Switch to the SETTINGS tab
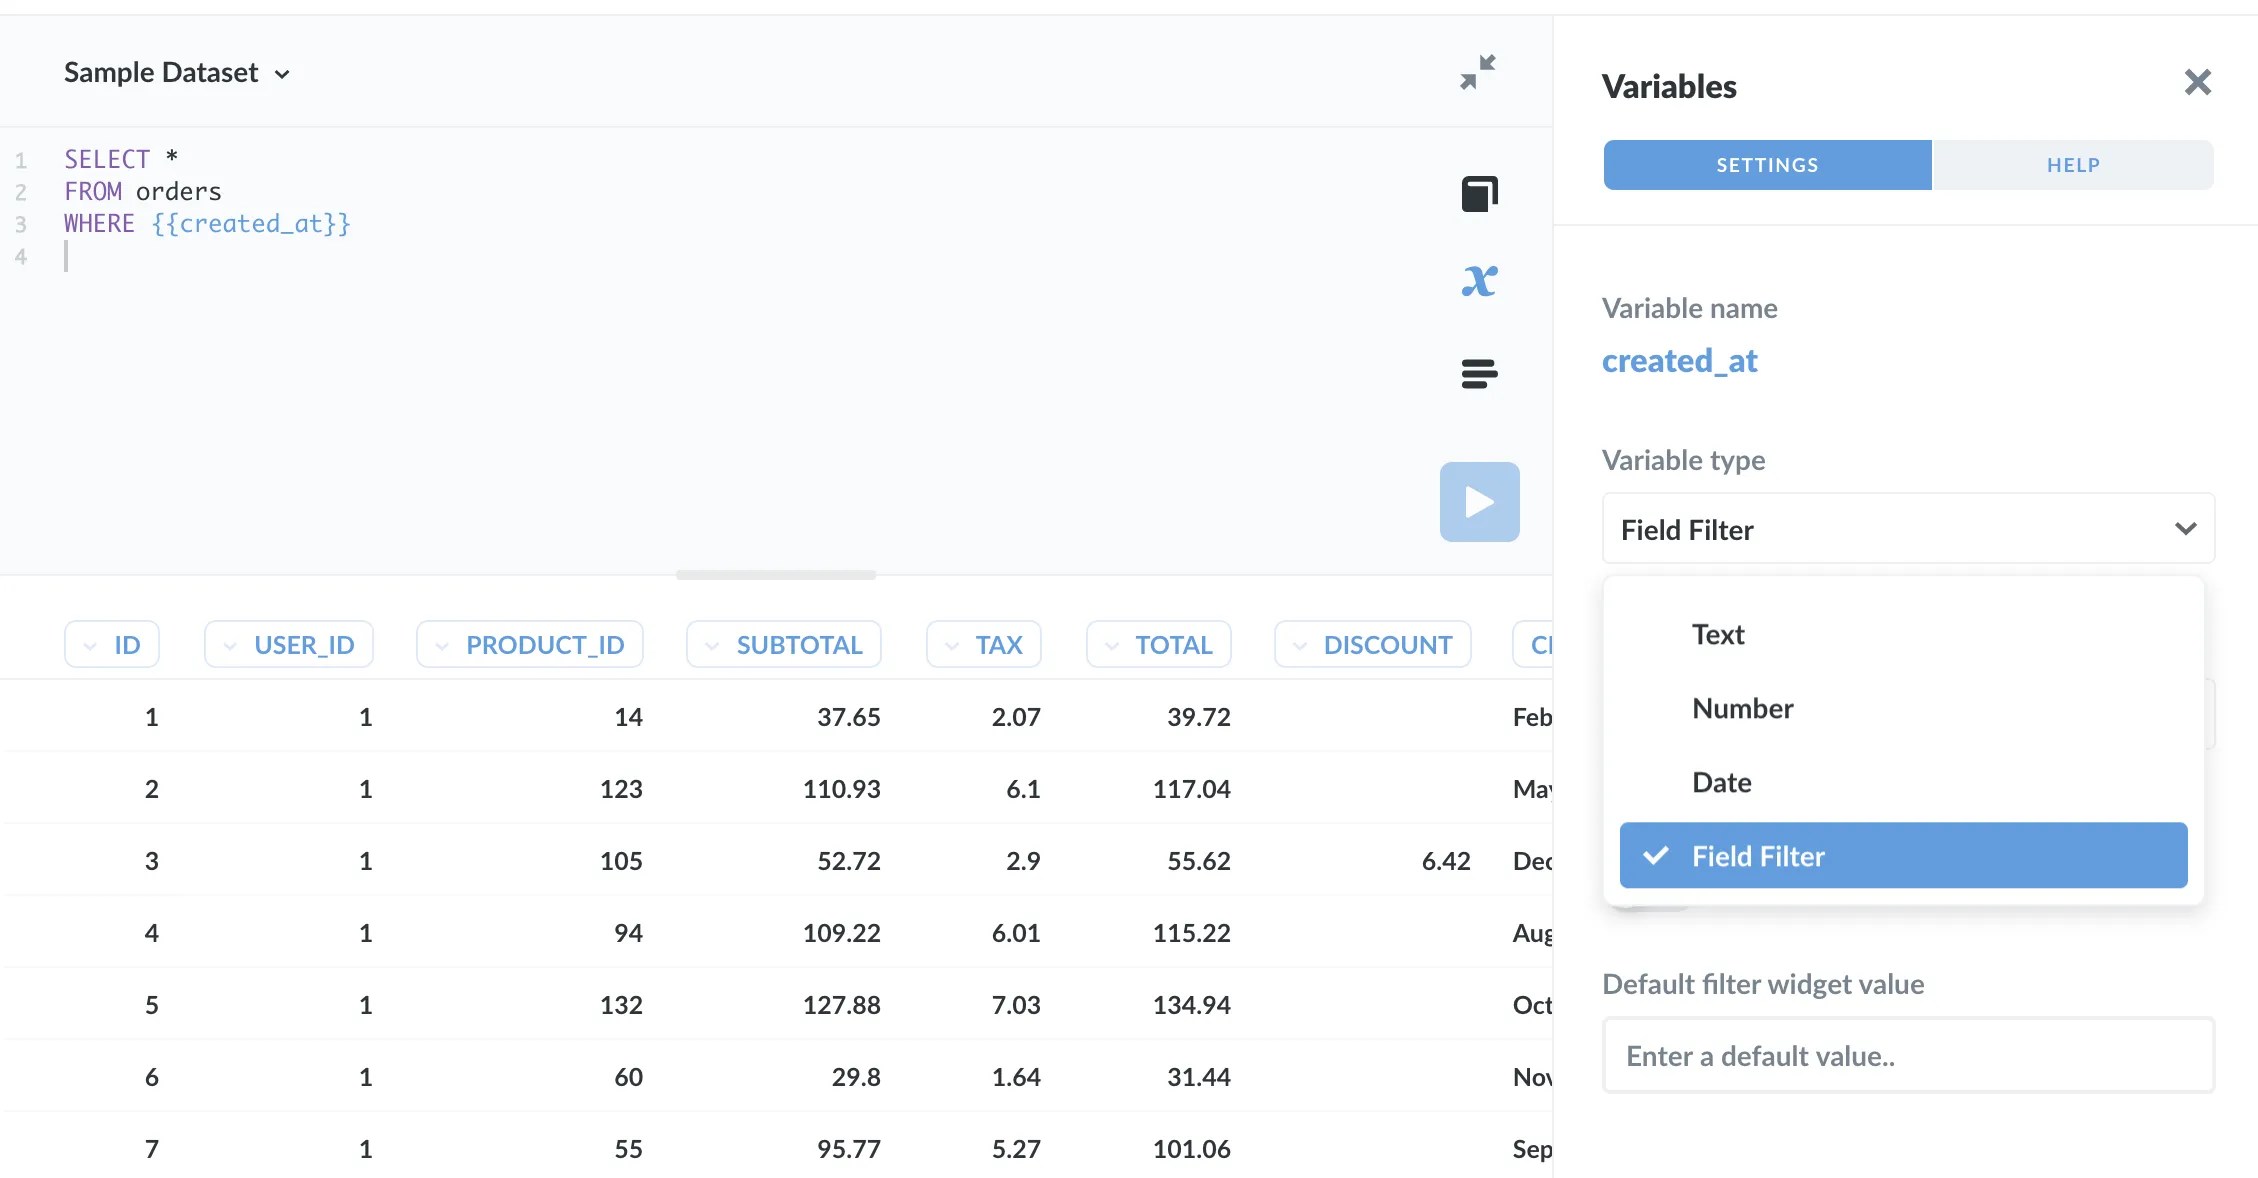 1766,164
